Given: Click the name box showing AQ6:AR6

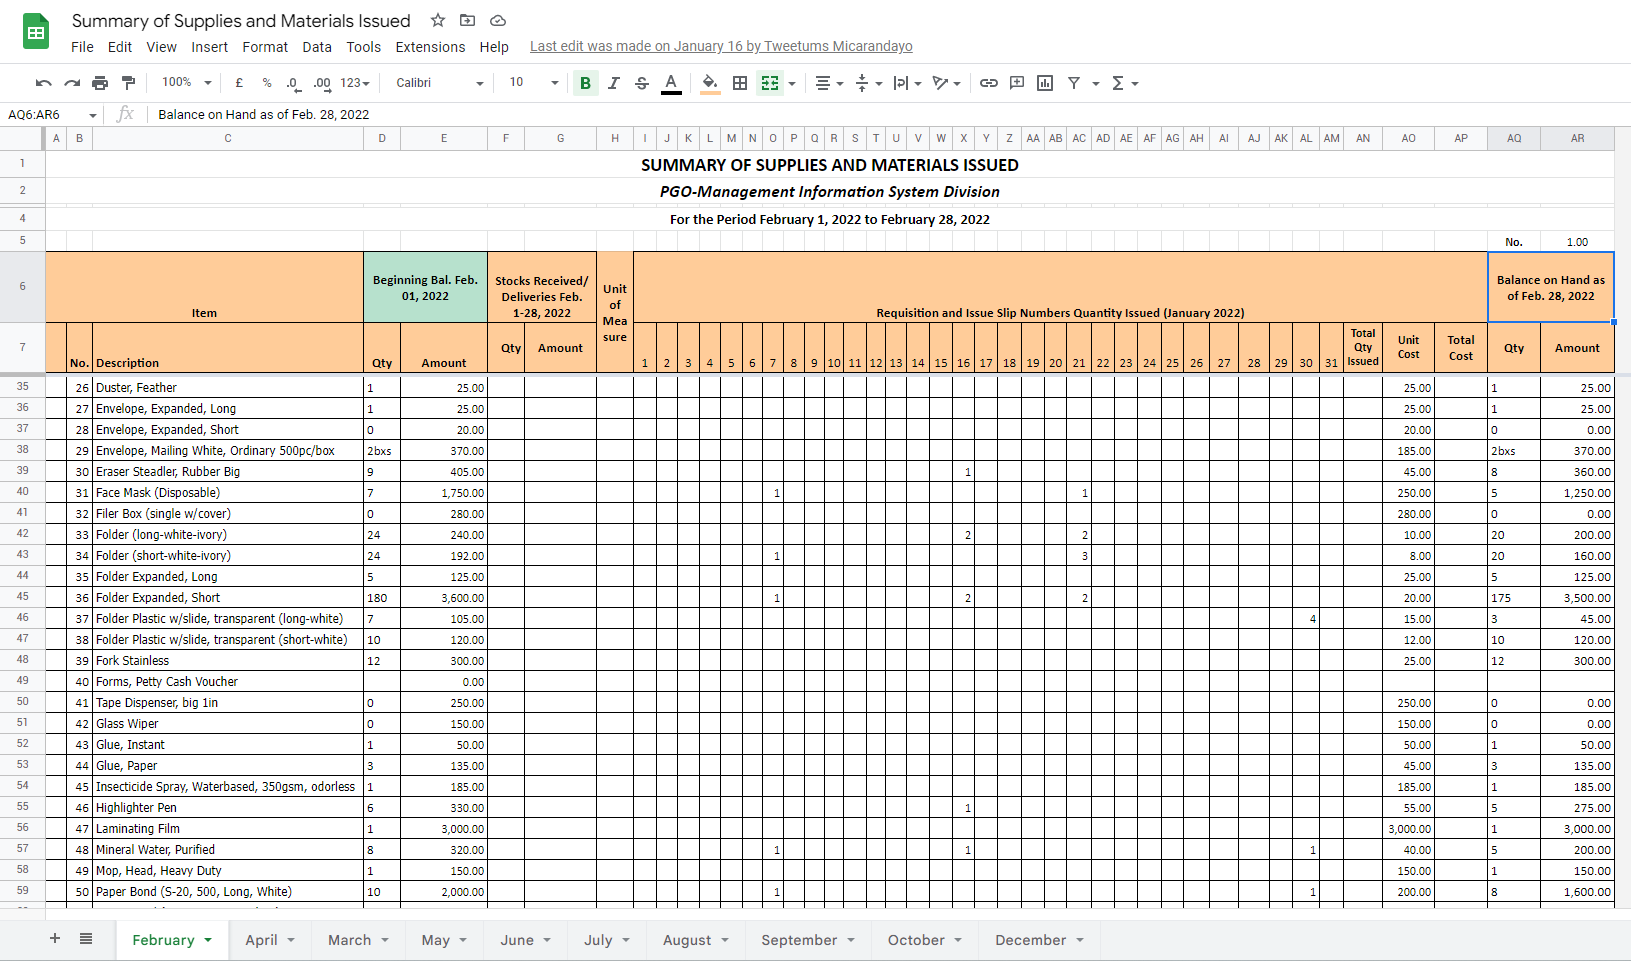Looking at the screenshot, I should click(52, 114).
